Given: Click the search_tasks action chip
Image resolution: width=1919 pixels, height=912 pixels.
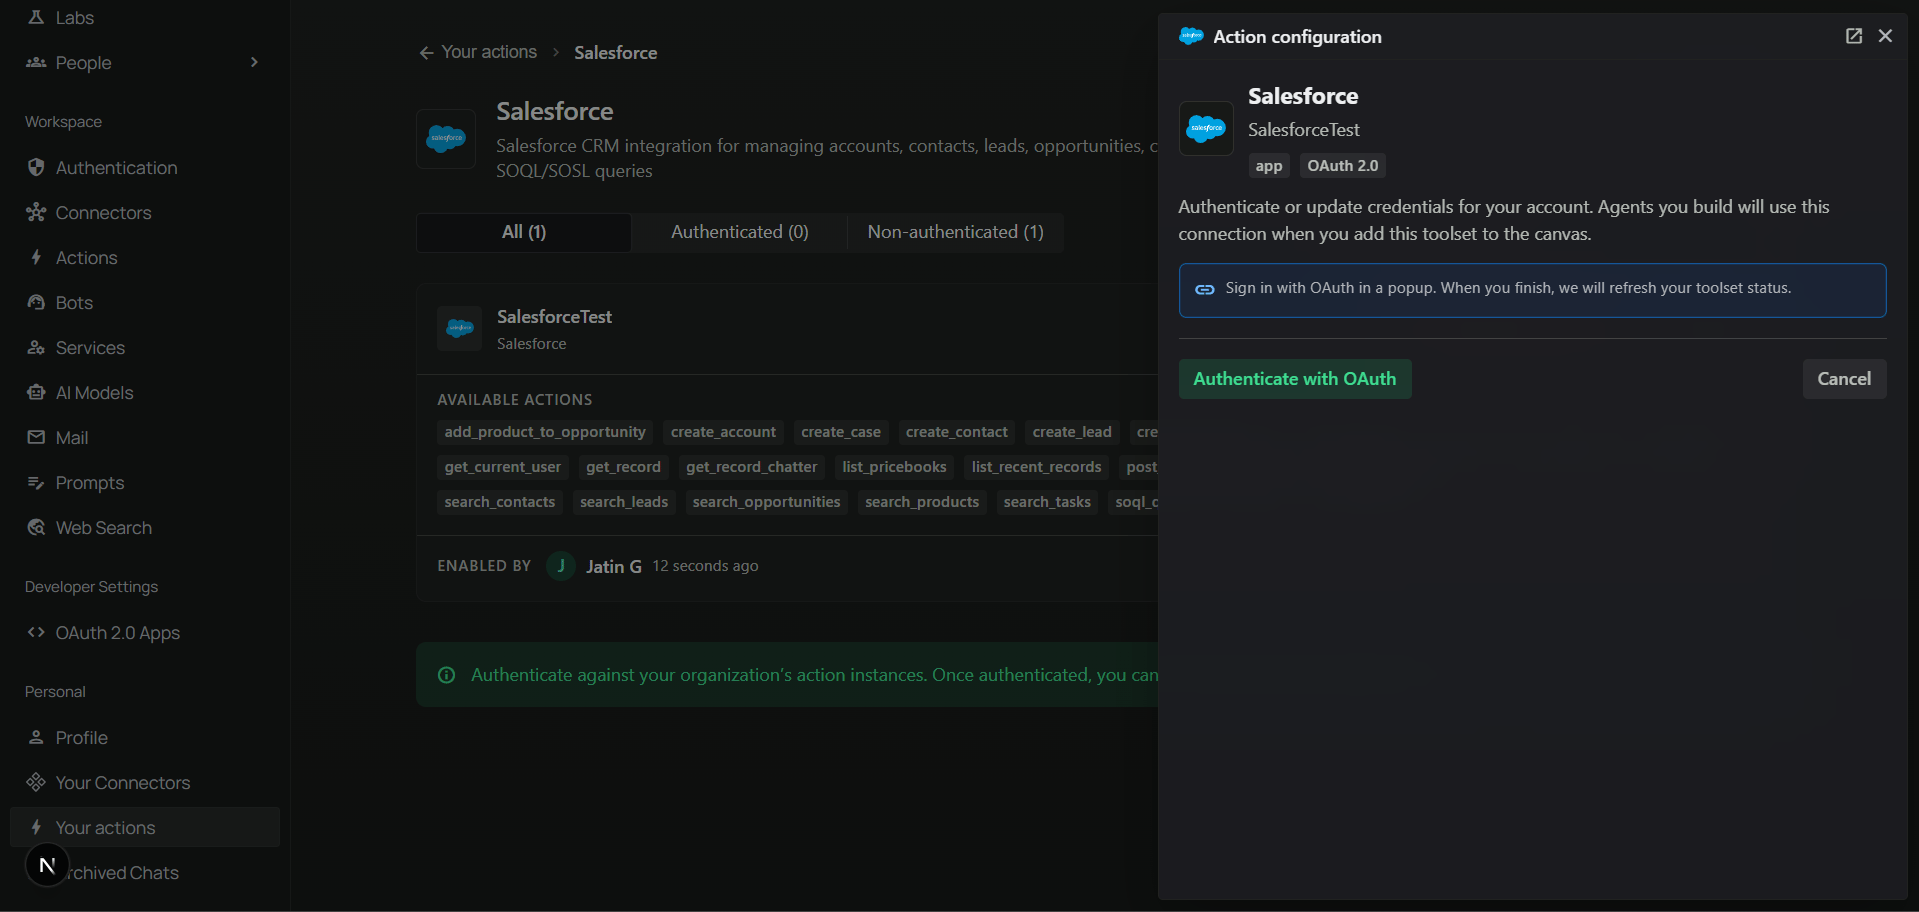Looking at the screenshot, I should point(1047,502).
